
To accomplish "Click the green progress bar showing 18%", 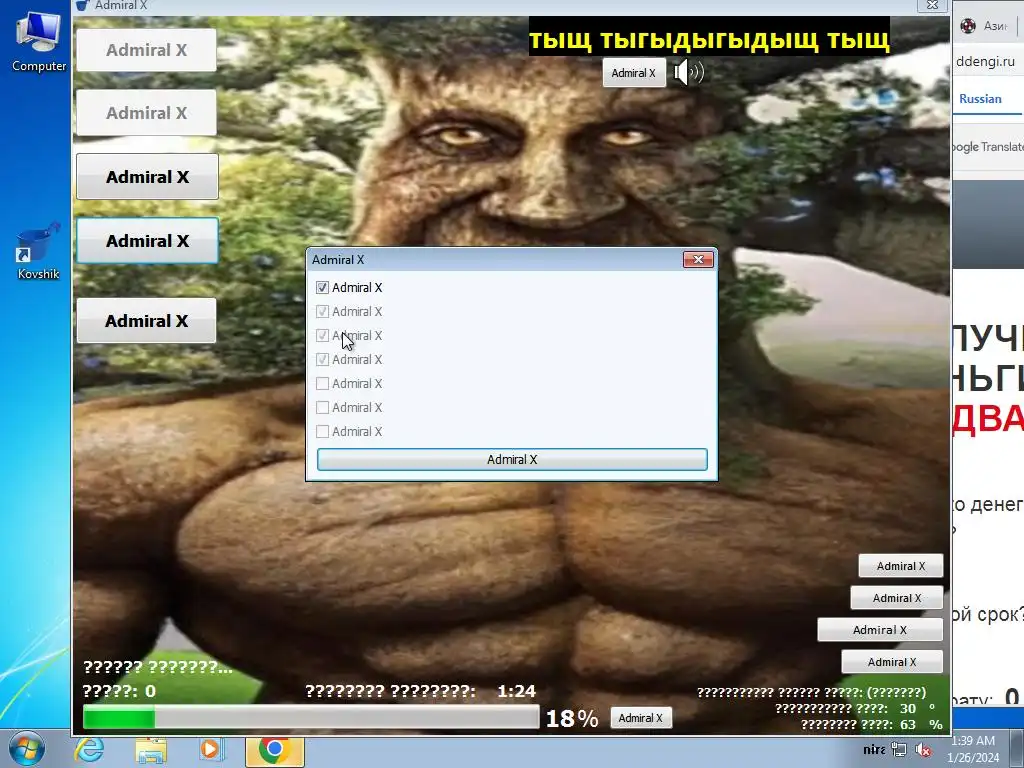I will point(311,718).
